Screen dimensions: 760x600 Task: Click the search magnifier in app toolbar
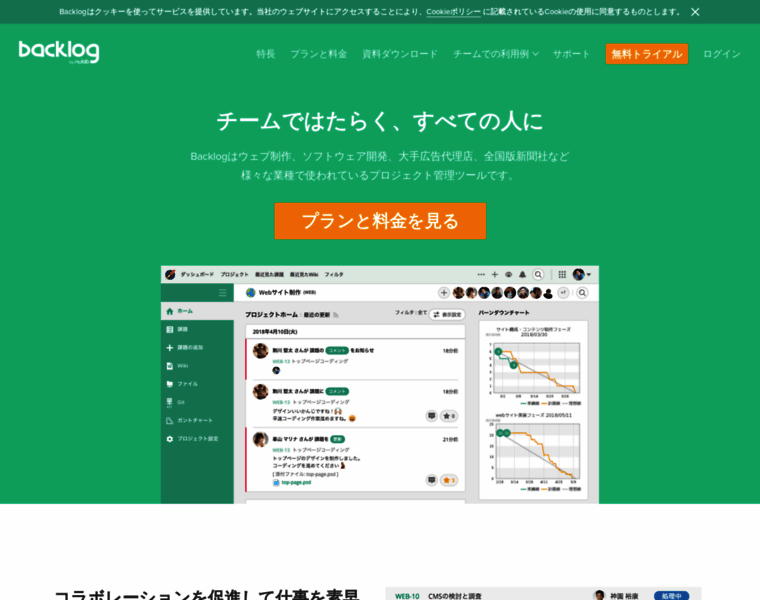point(538,275)
